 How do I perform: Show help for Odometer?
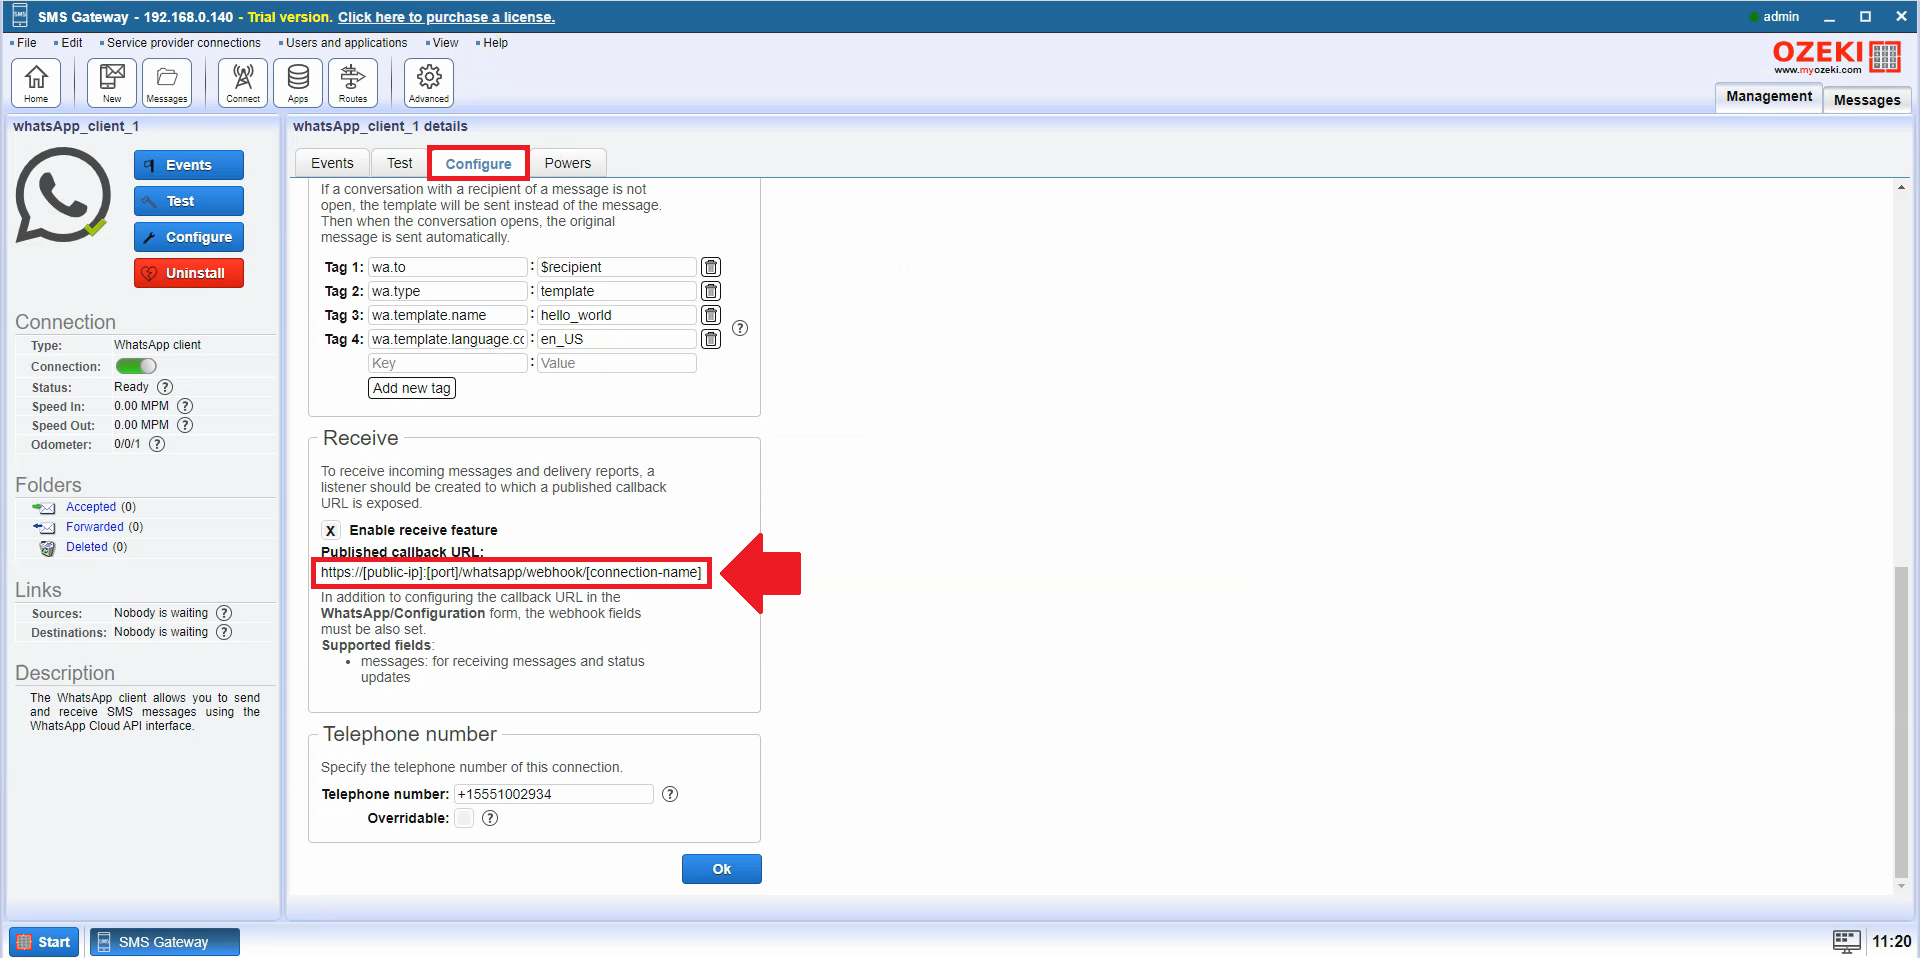pos(157,444)
